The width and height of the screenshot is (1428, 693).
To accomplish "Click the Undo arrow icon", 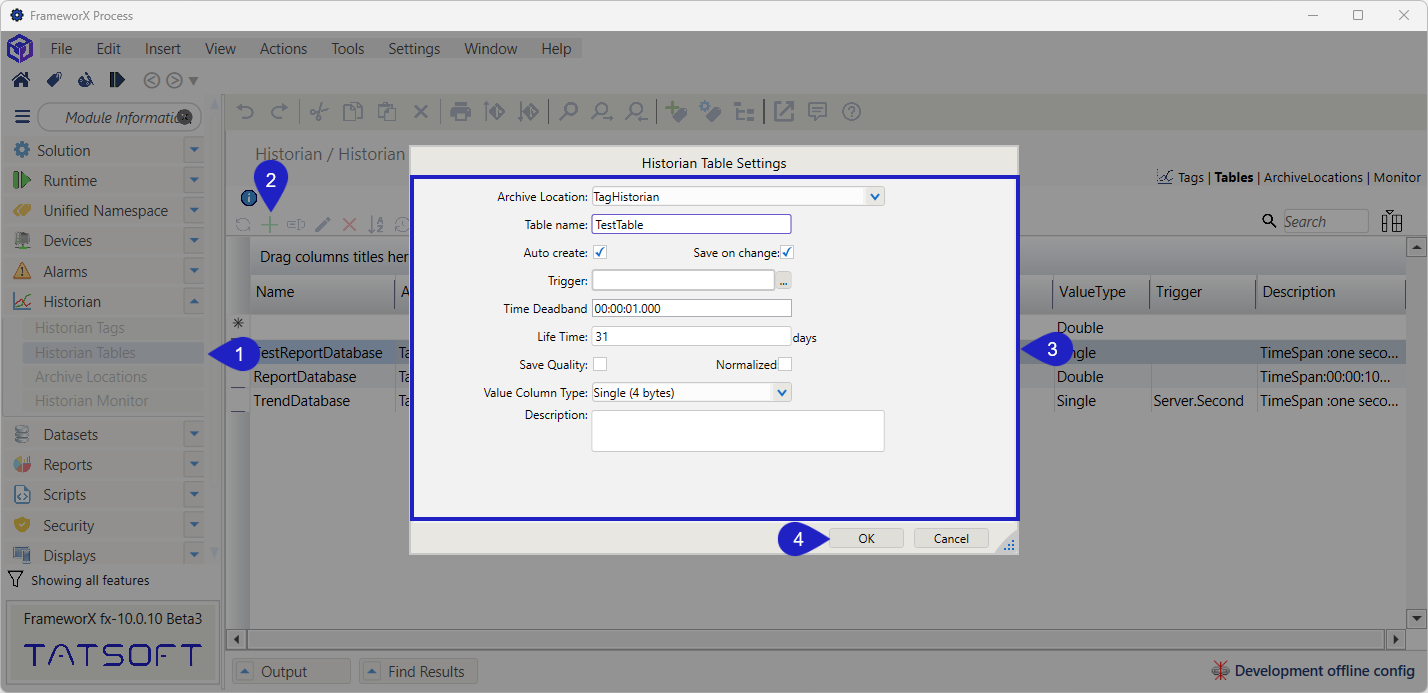I will [246, 112].
